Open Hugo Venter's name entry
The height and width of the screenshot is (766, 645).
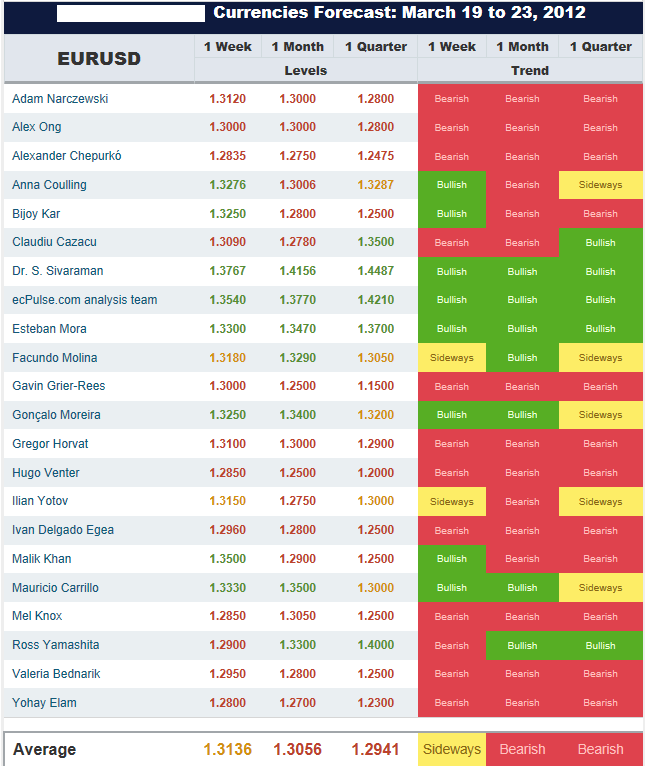point(46,472)
